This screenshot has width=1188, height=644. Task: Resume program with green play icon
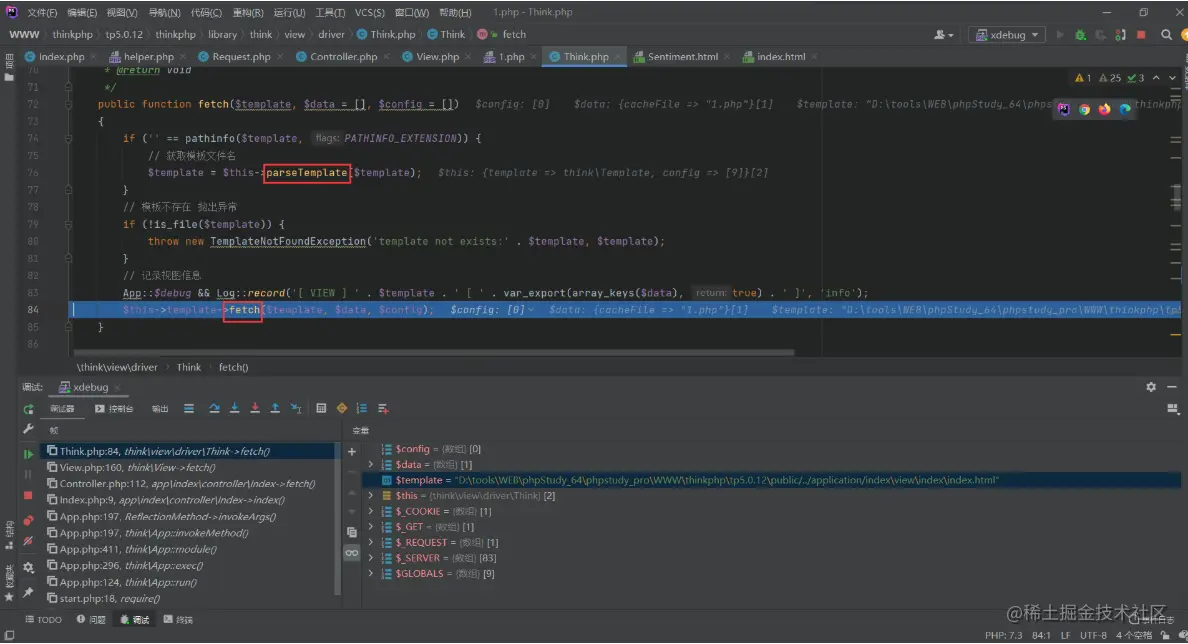click(28, 454)
